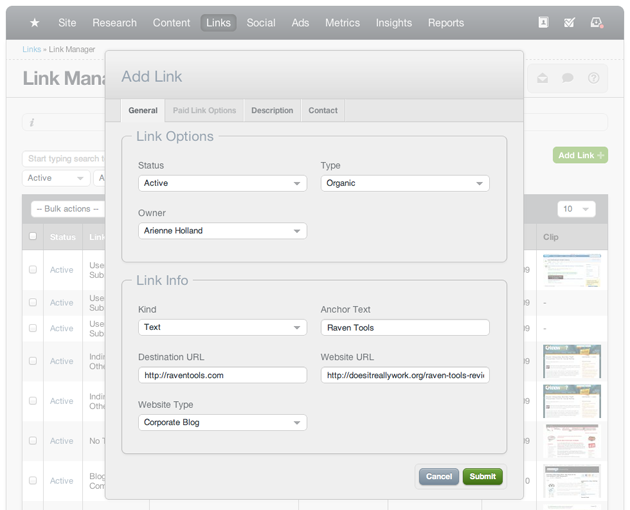
Task: Open the Kind dropdown showing Text
Action: 223,327
